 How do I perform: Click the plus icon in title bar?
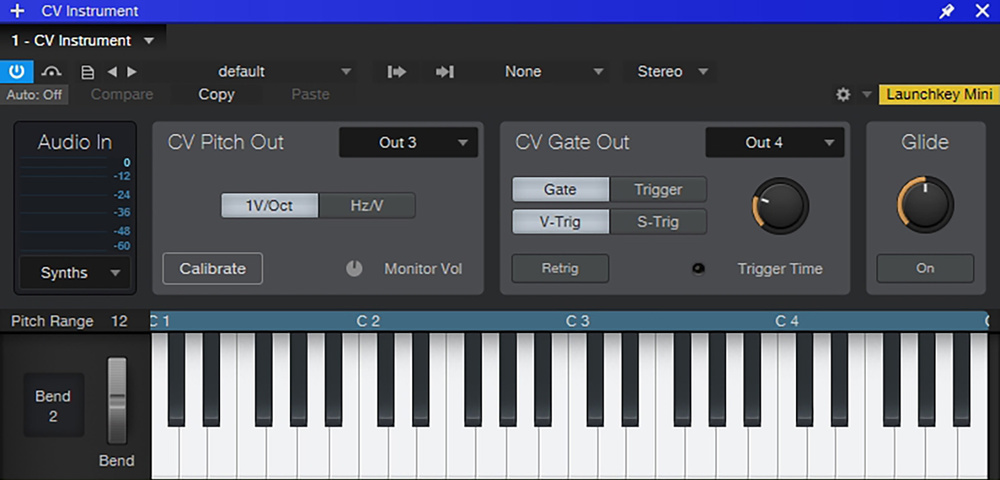17,11
